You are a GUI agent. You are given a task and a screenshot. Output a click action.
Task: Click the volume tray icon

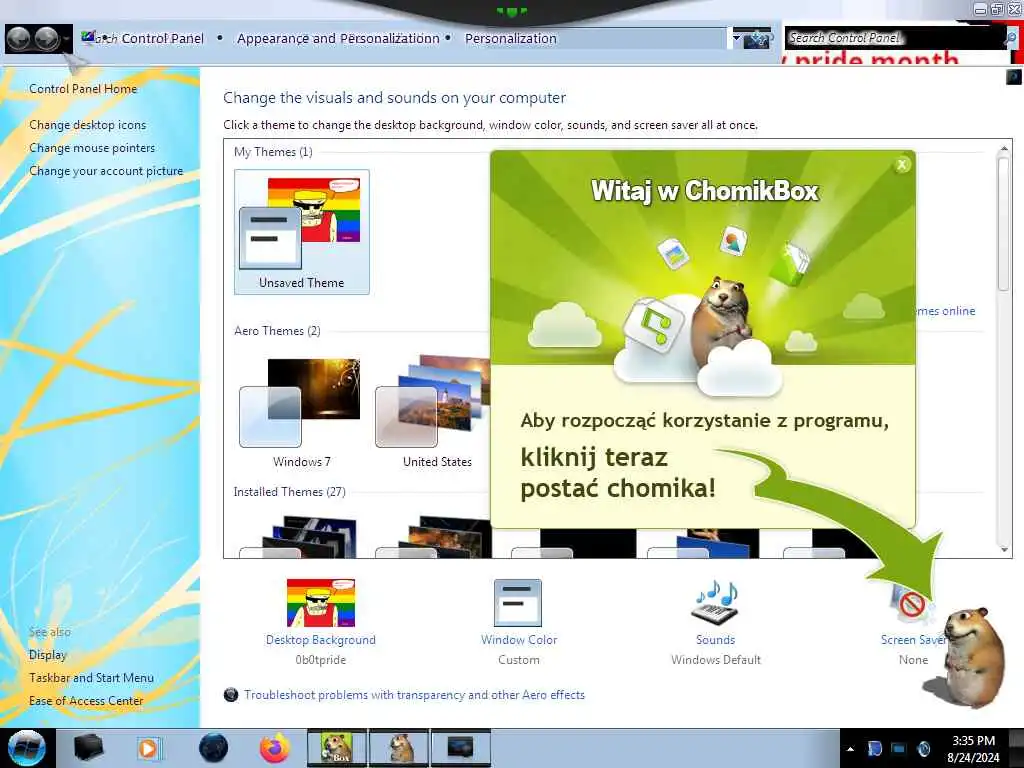tap(924, 748)
